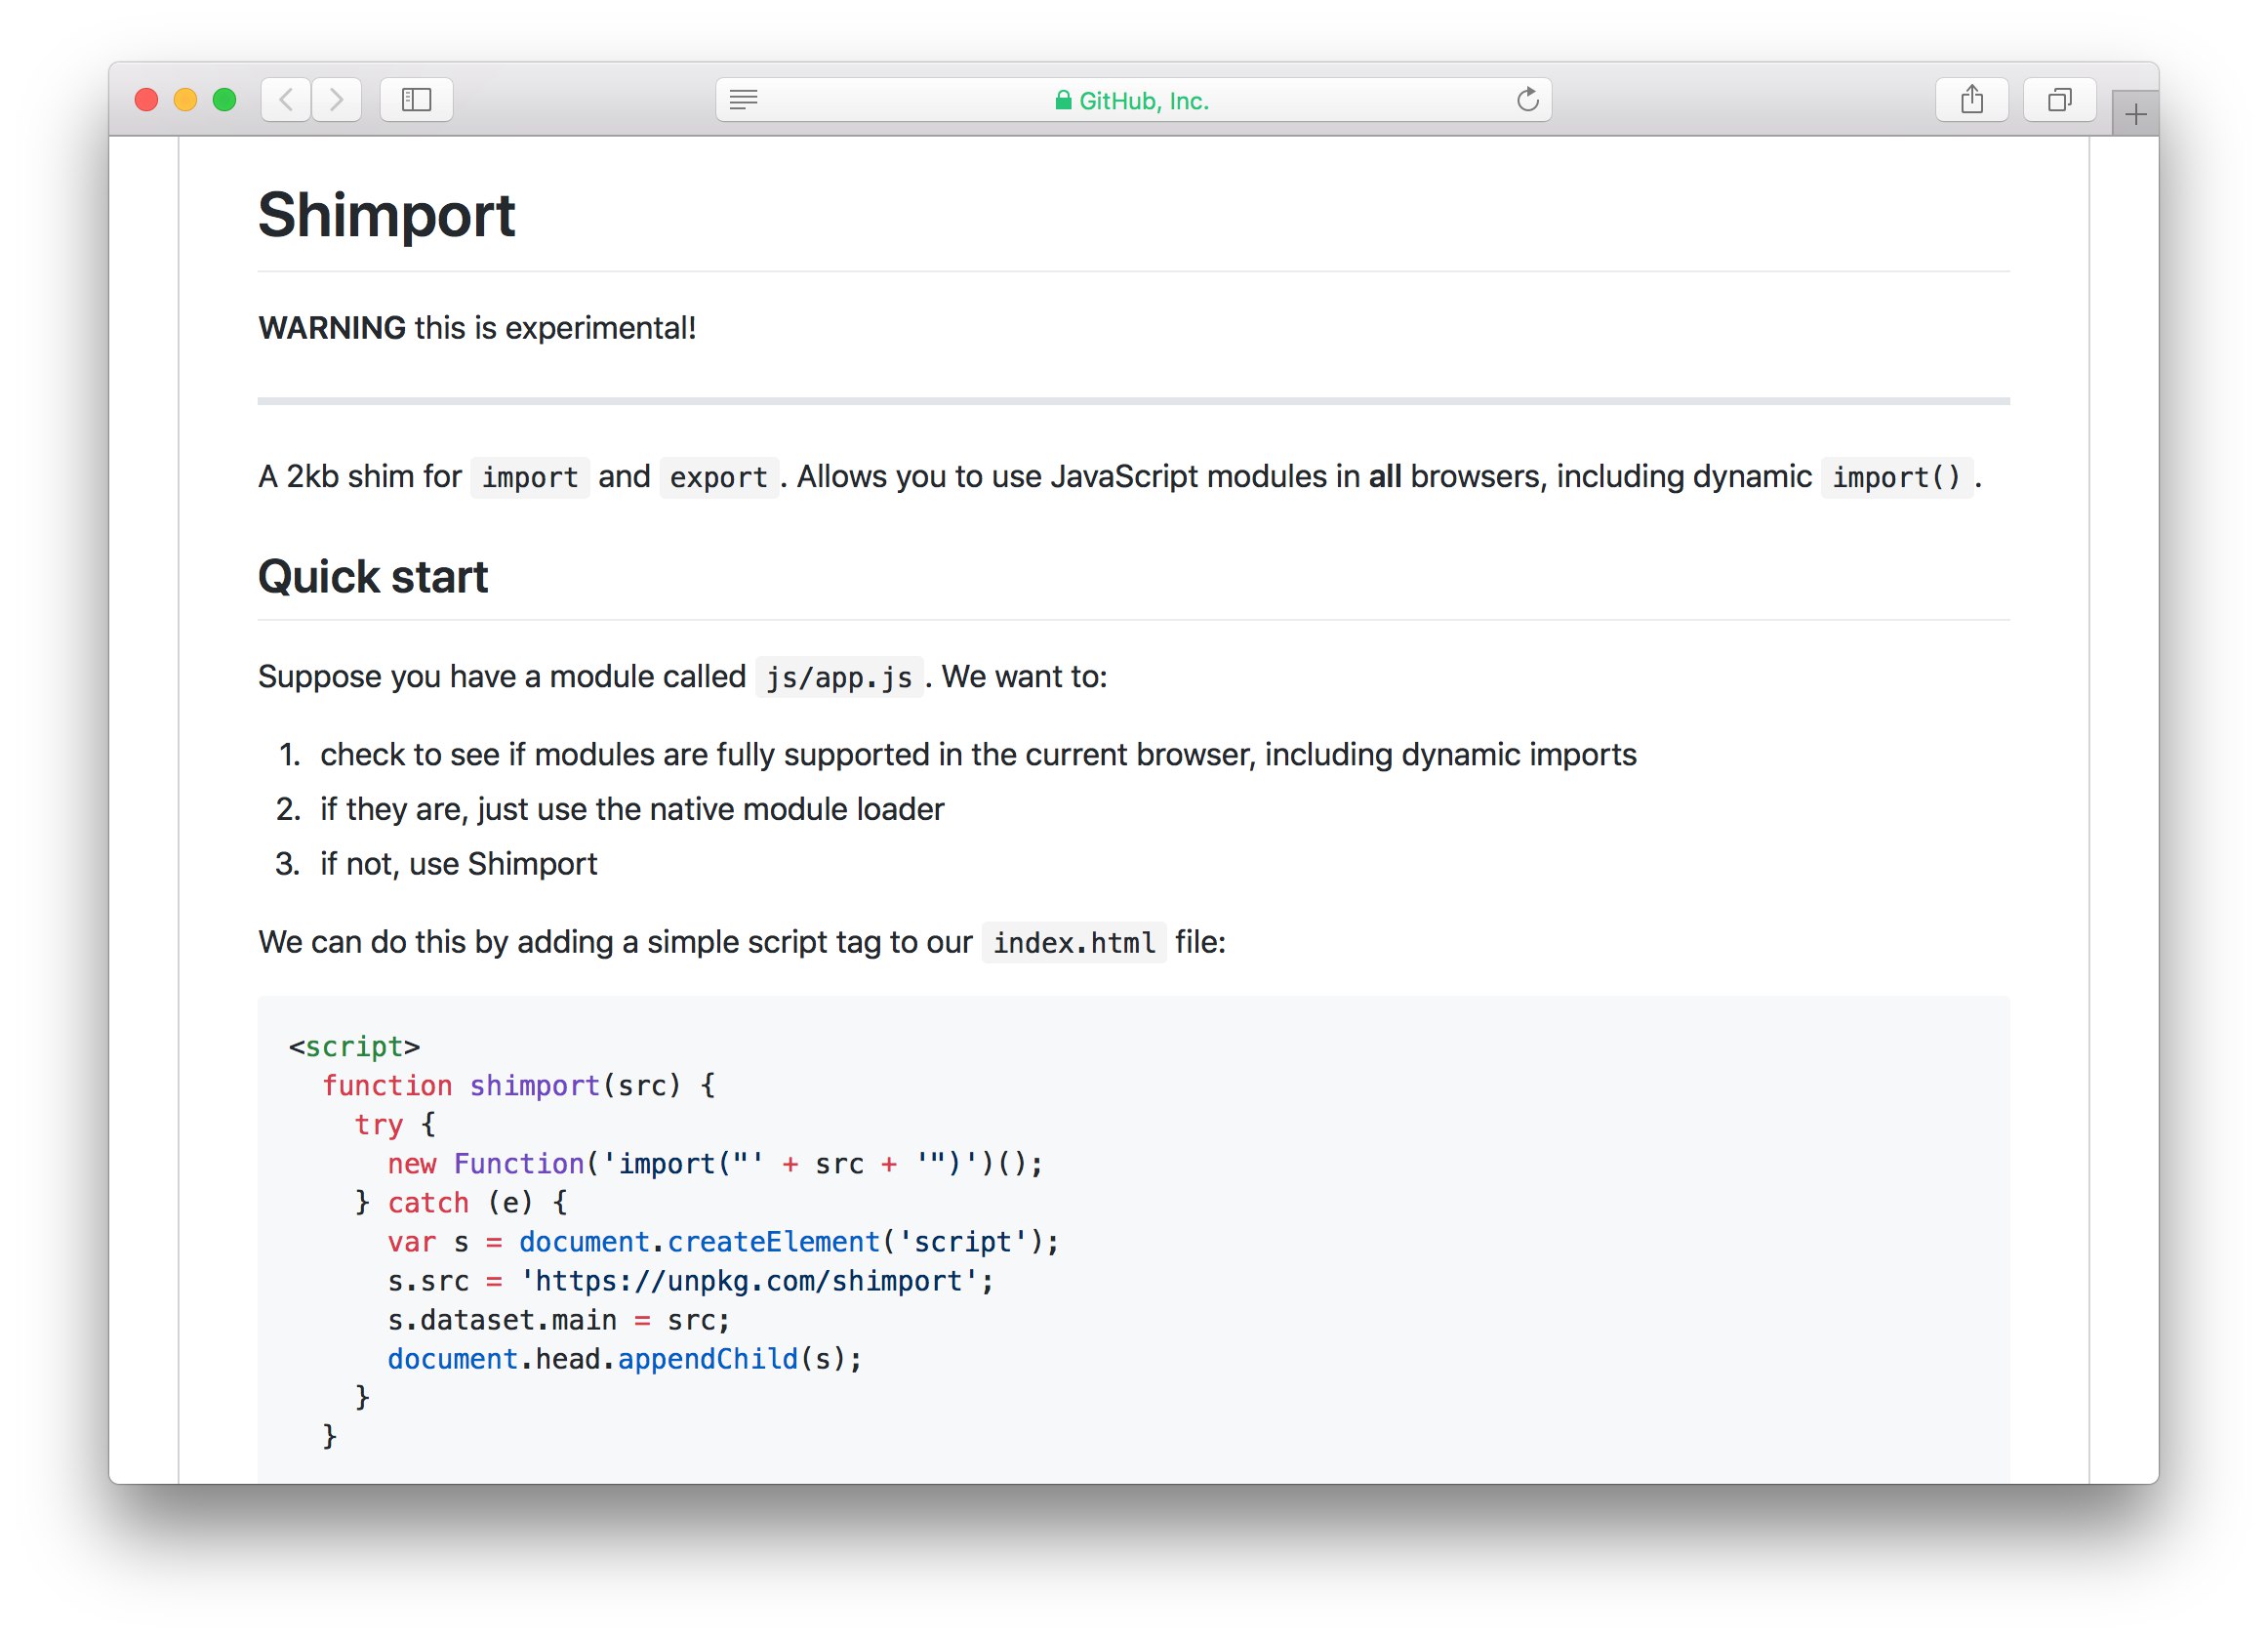Click the inline code 'import()'

pos(1896,477)
